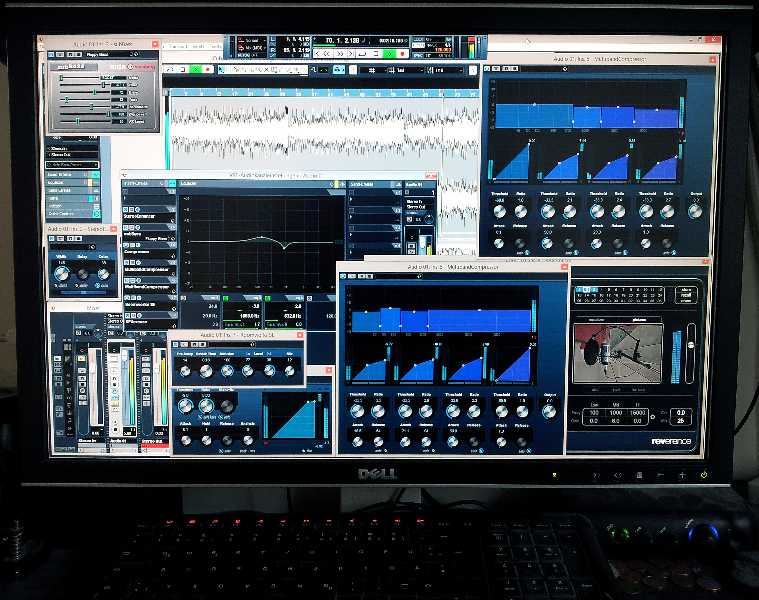The image size is (759, 600).
Task: Open the Inserts section header in Channel Settings
Action: [149, 184]
